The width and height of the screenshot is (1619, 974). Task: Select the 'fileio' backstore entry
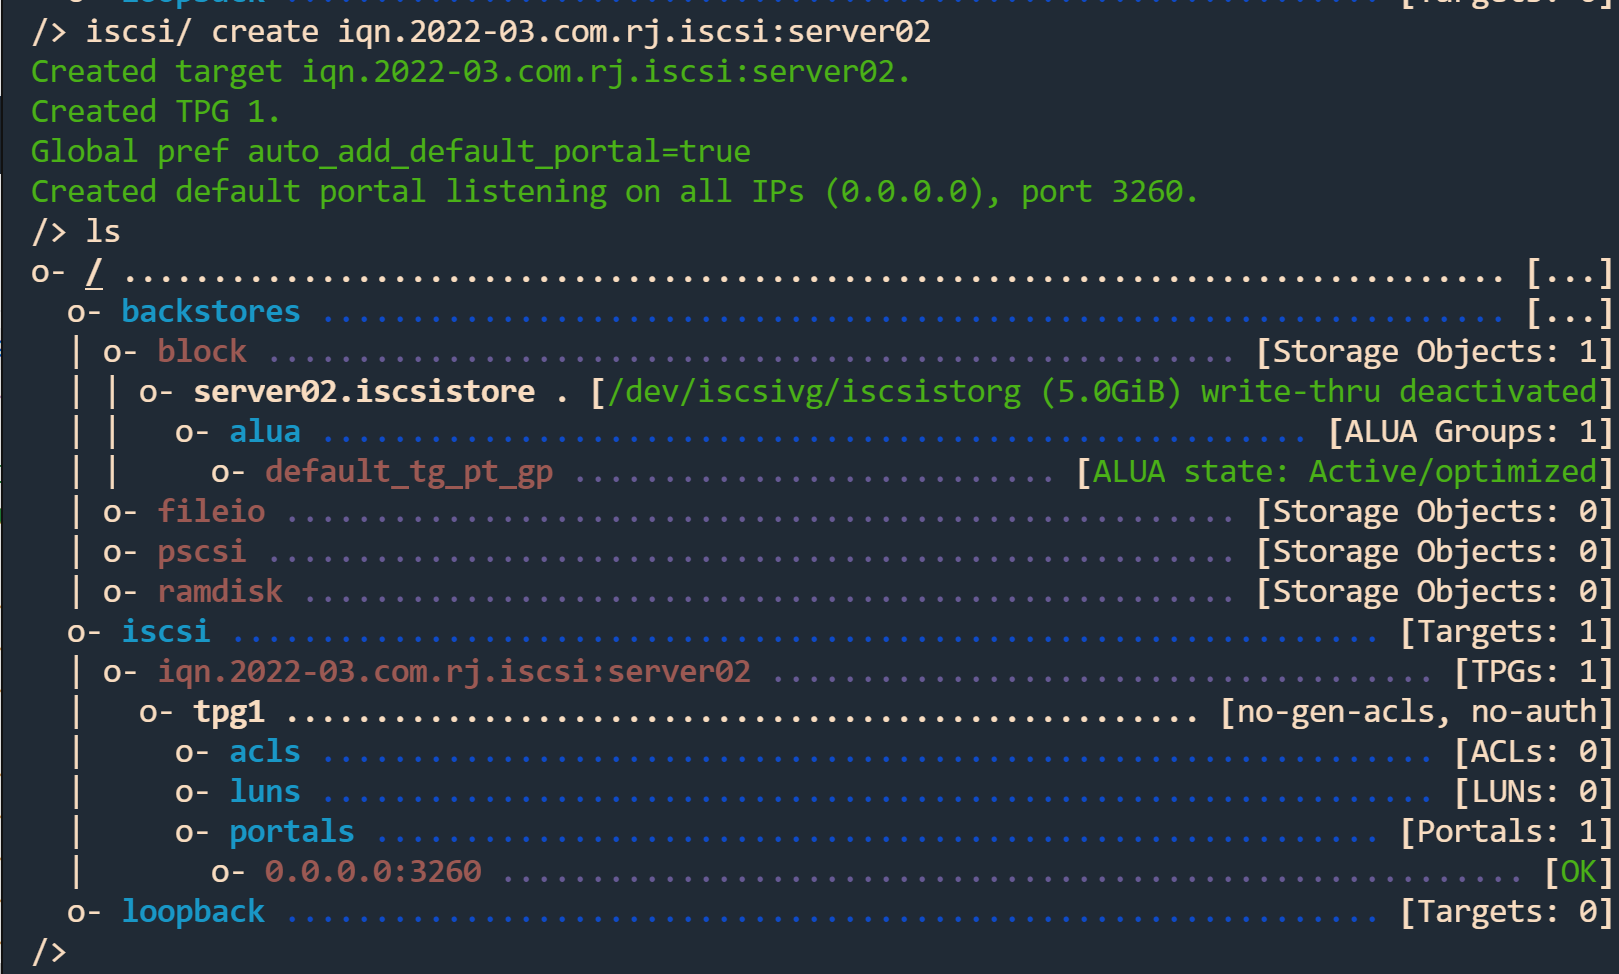[x=211, y=512]
